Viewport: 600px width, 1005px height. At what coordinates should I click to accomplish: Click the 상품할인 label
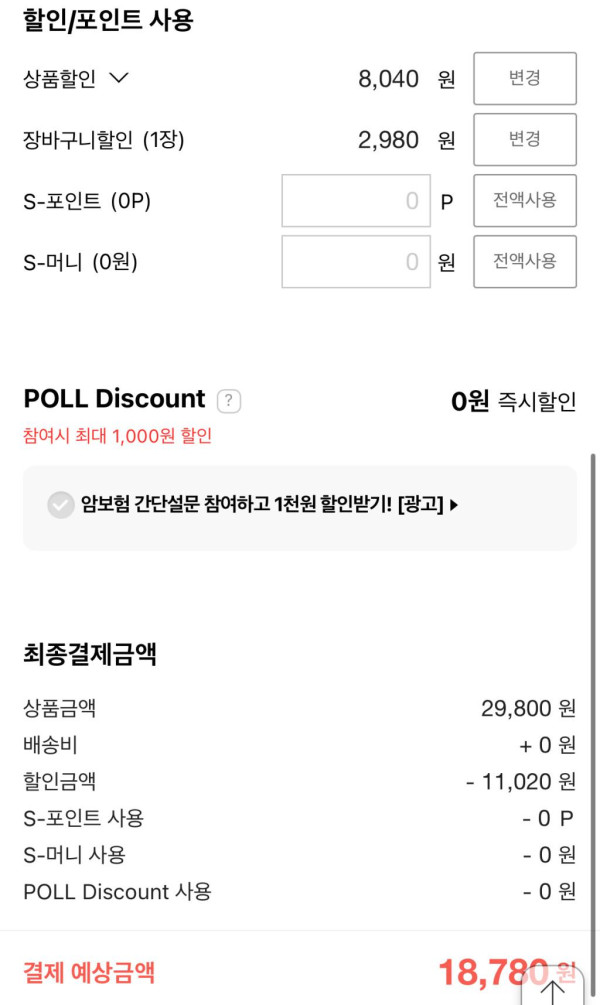point(59,79)
